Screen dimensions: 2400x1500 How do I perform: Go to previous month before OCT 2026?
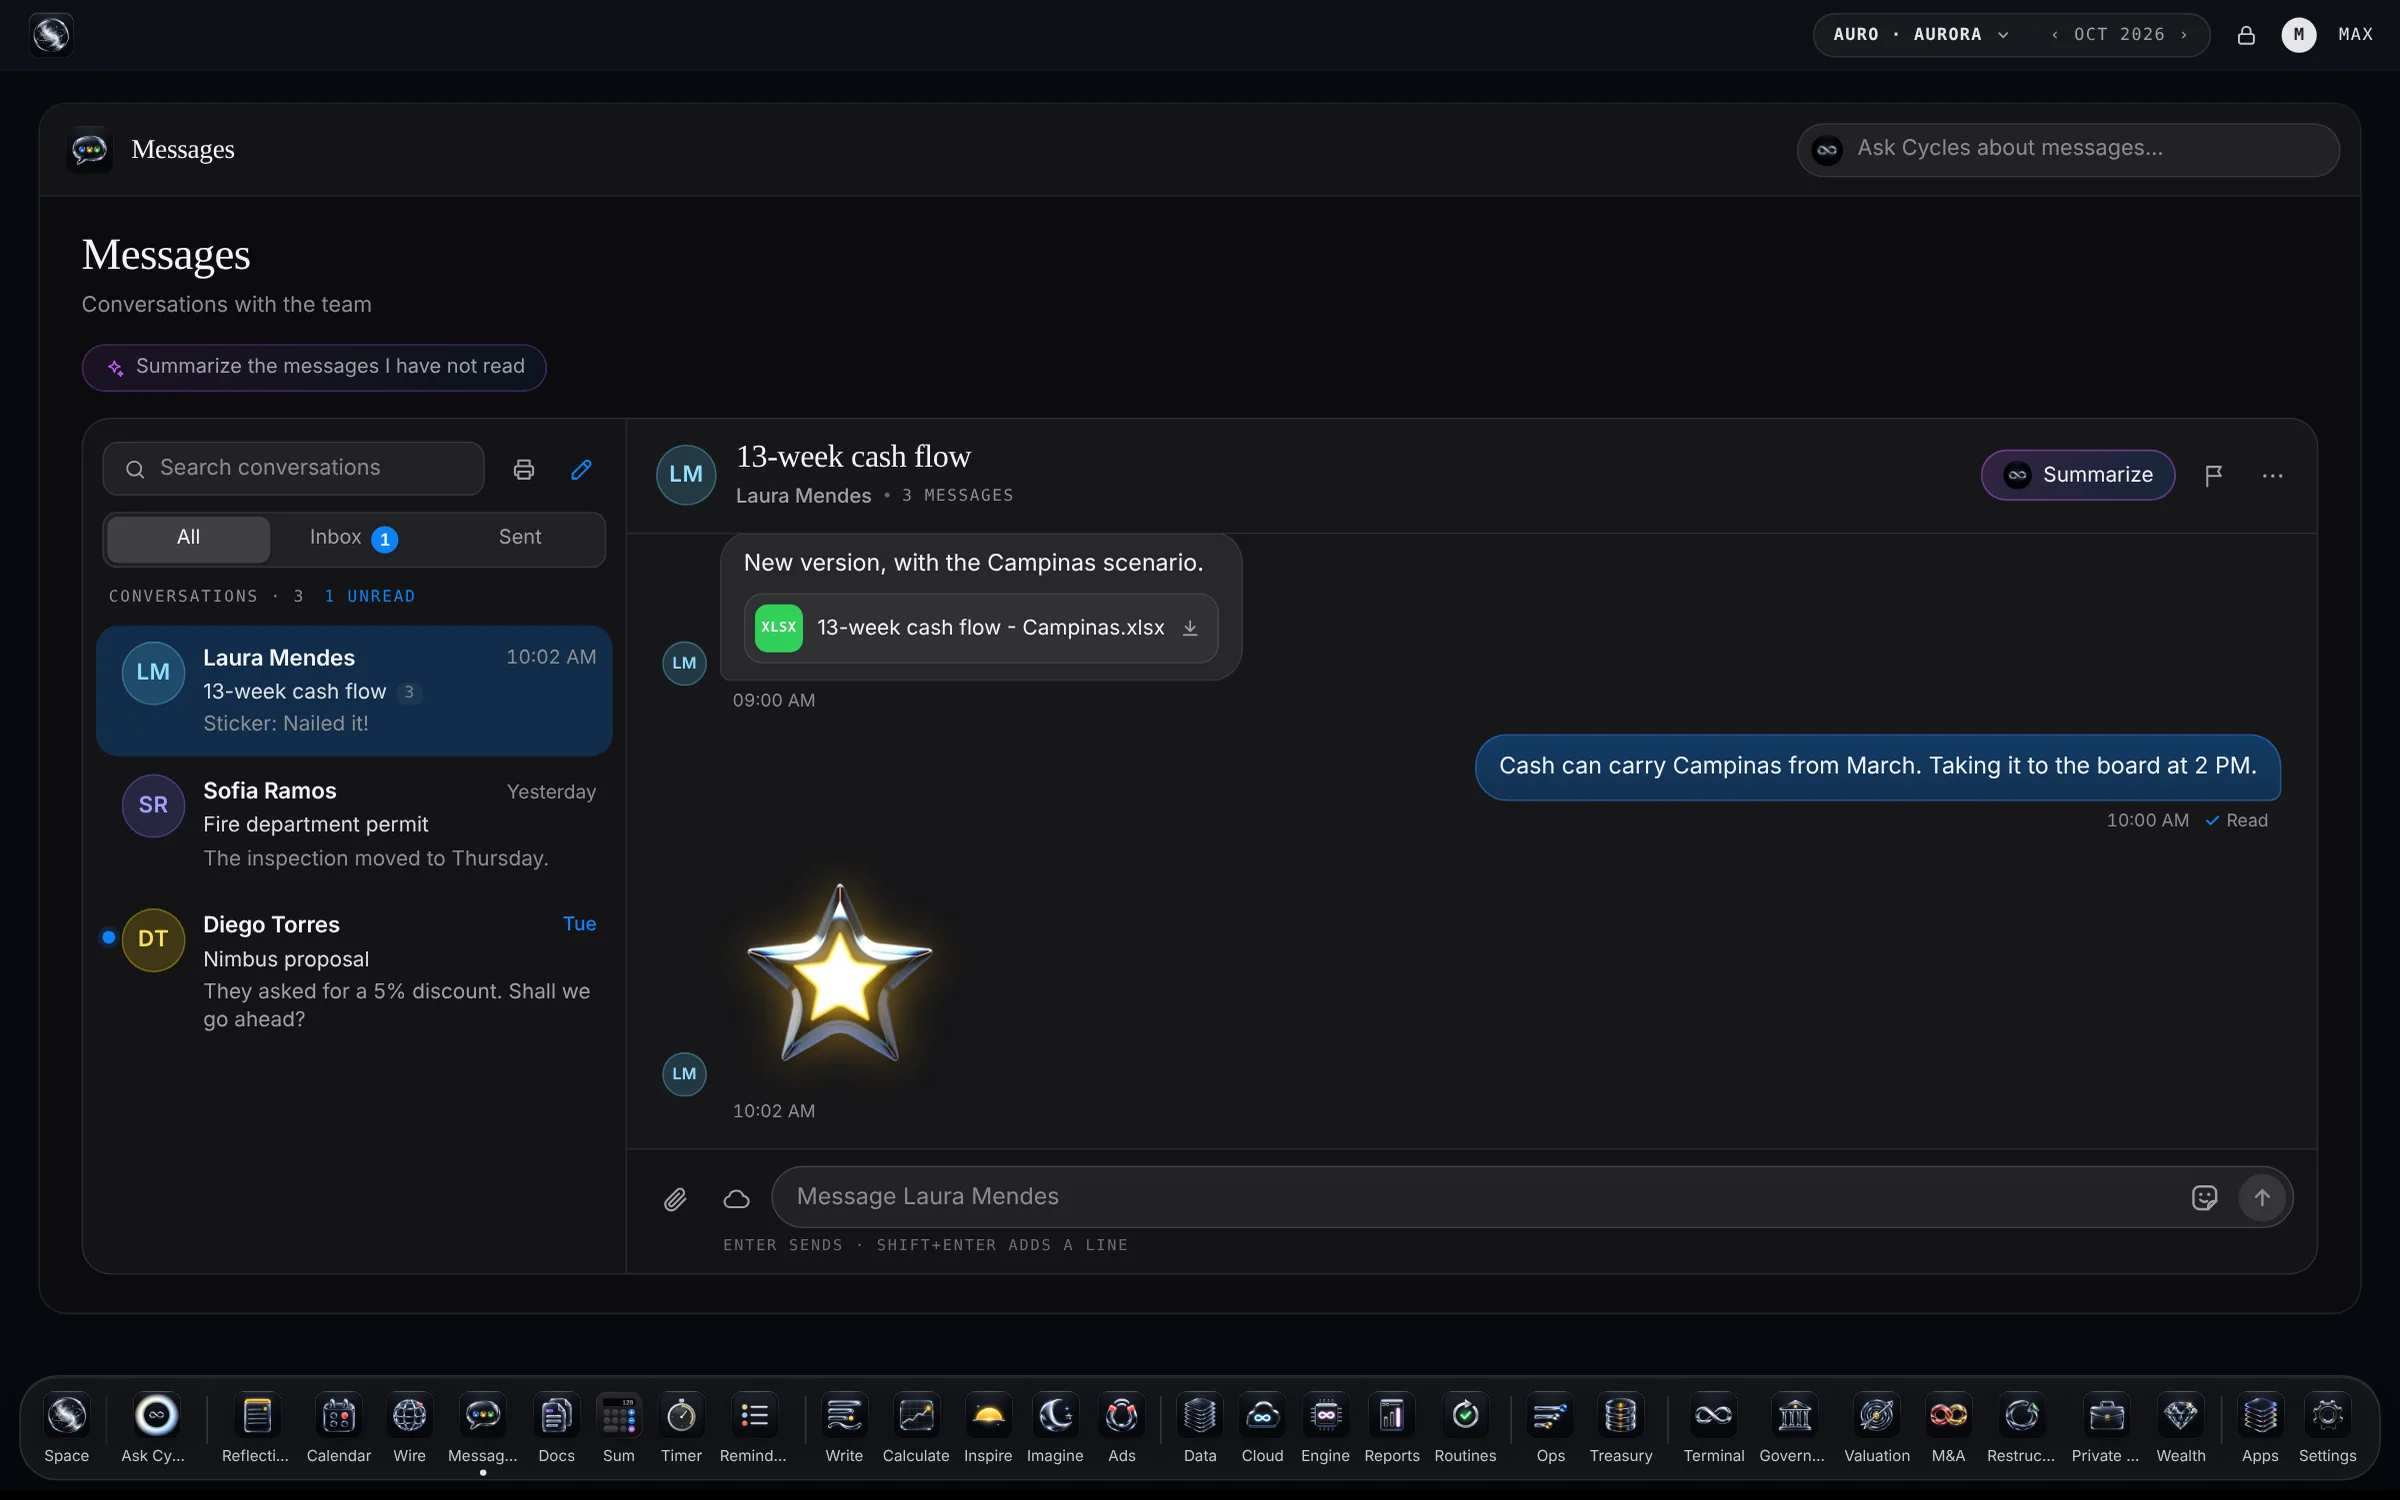click(2054, 35)
